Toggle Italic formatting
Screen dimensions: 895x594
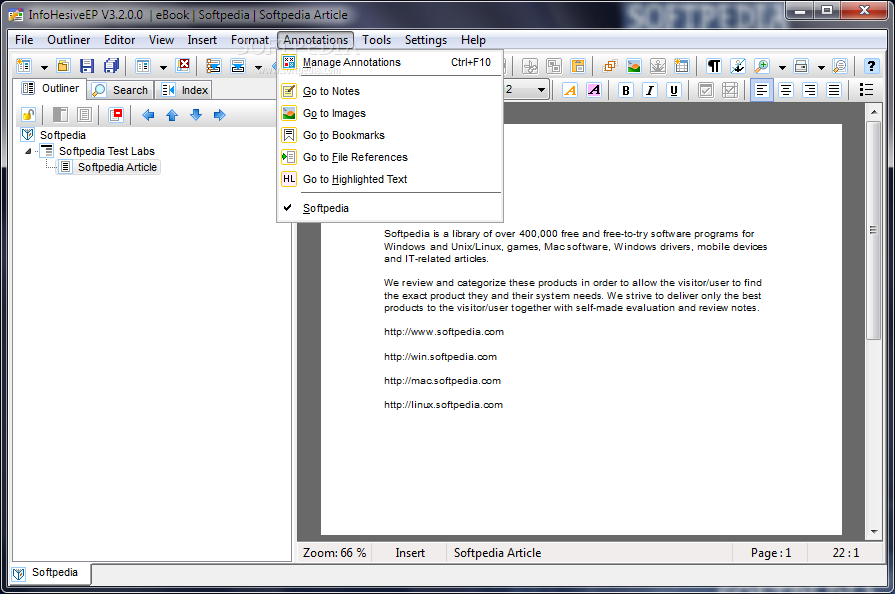coord(650,90)
